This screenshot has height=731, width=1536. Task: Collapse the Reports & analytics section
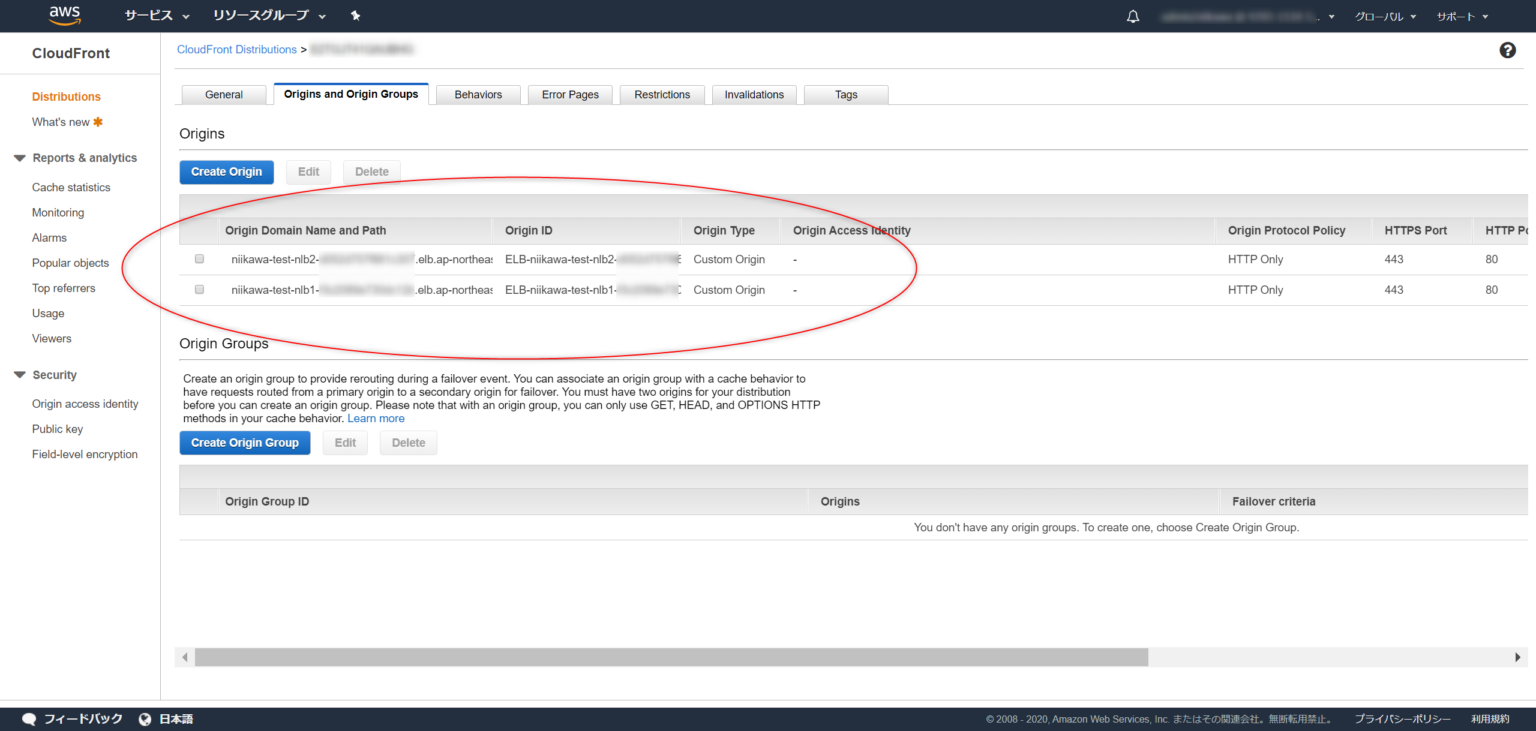click(x=20, y=158)
